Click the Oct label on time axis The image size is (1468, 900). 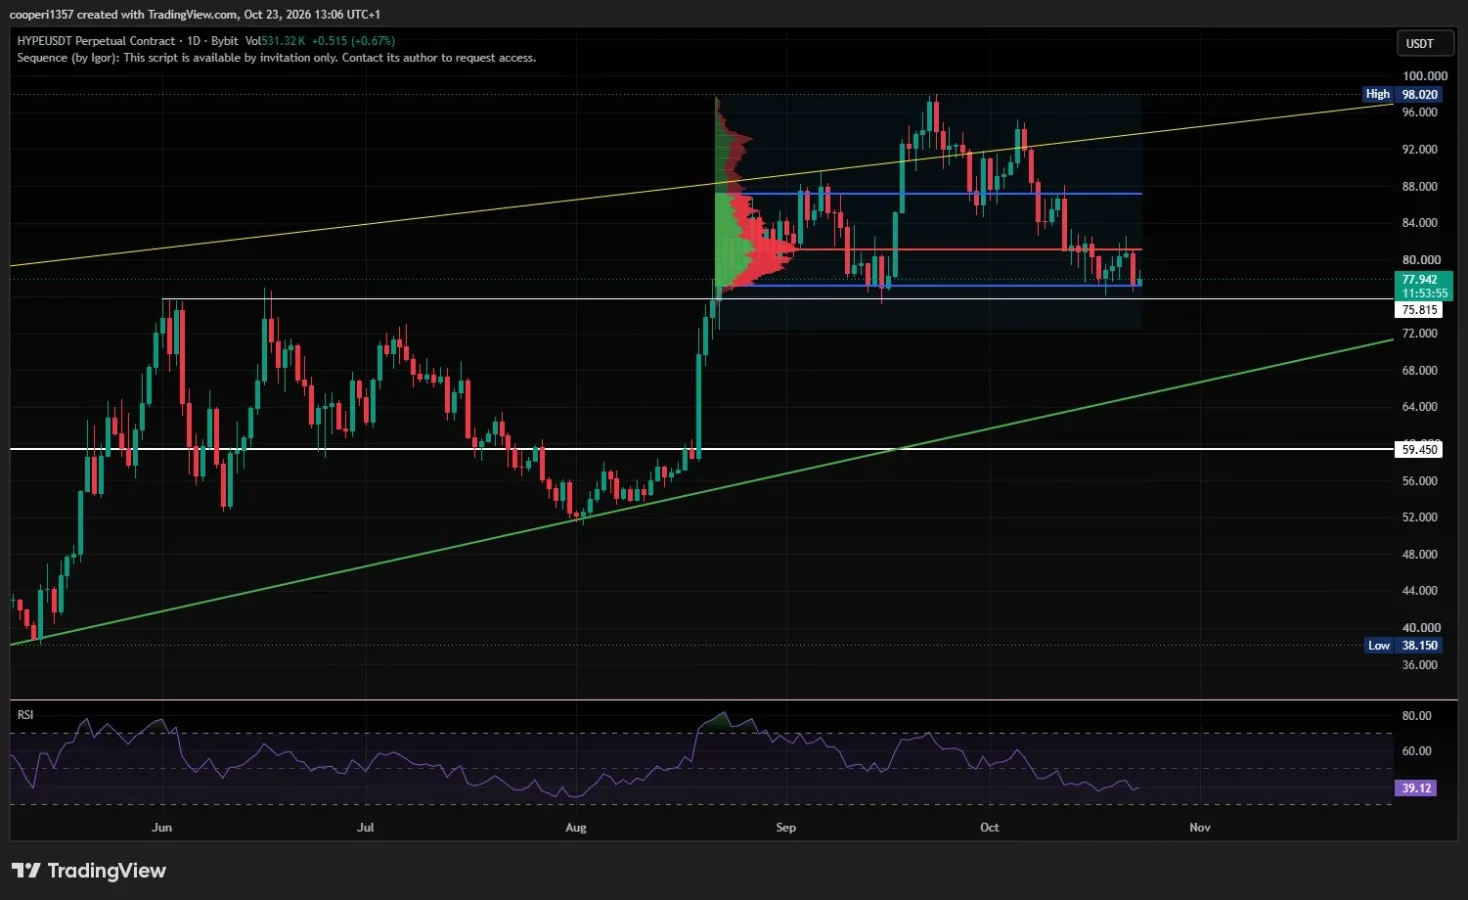pyautogui.click(x=989, y=827)
